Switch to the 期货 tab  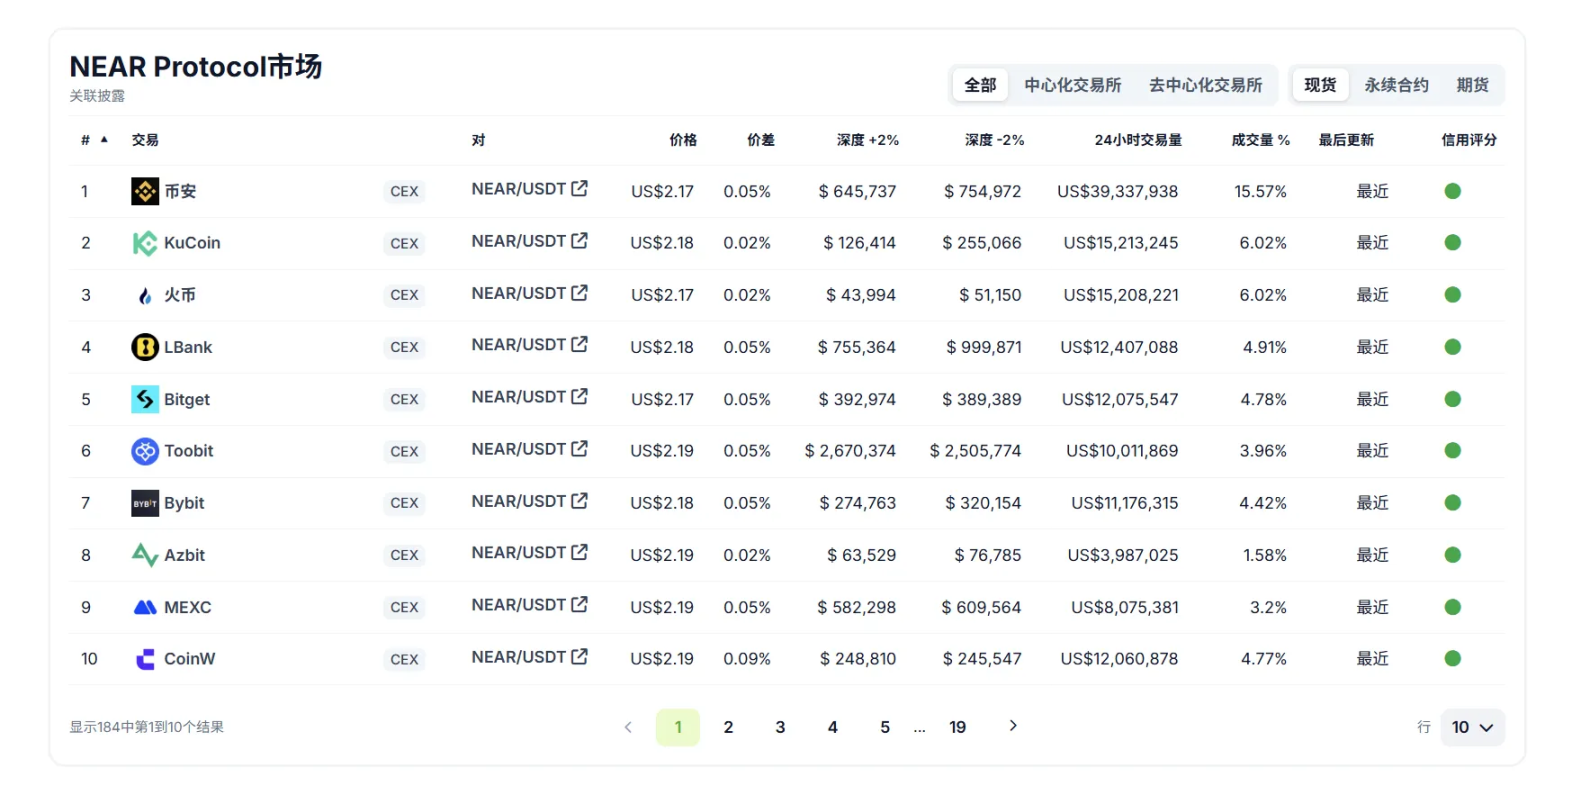coord(1472,85)
